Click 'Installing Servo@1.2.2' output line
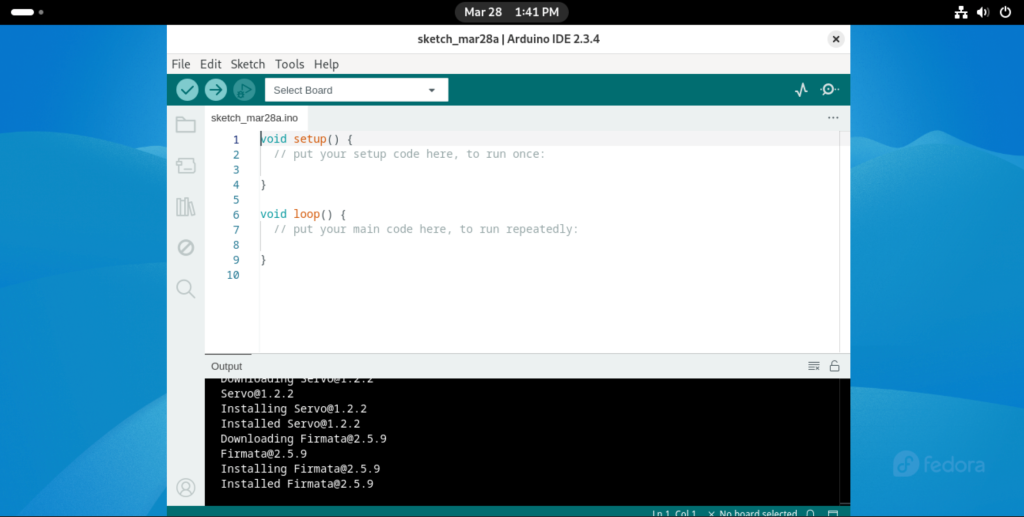 coord(294,409)
